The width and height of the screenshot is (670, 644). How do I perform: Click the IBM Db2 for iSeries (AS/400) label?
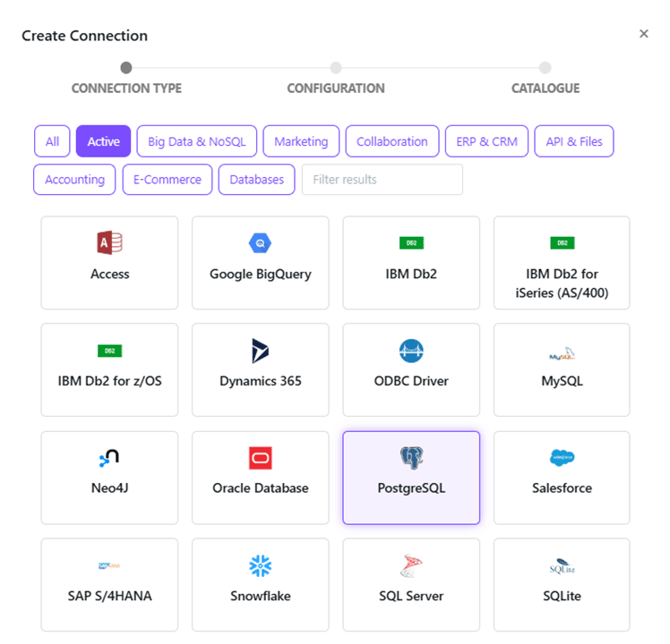(562, 283)
